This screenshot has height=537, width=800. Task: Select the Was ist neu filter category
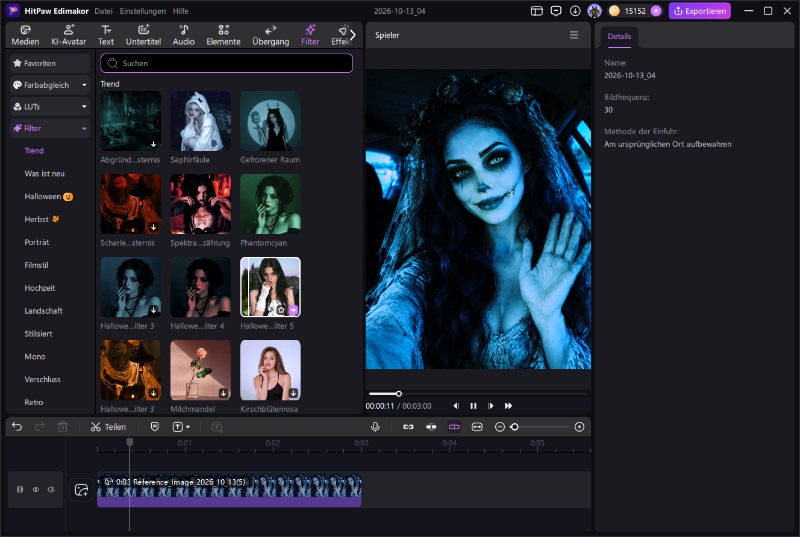point(44,173)
